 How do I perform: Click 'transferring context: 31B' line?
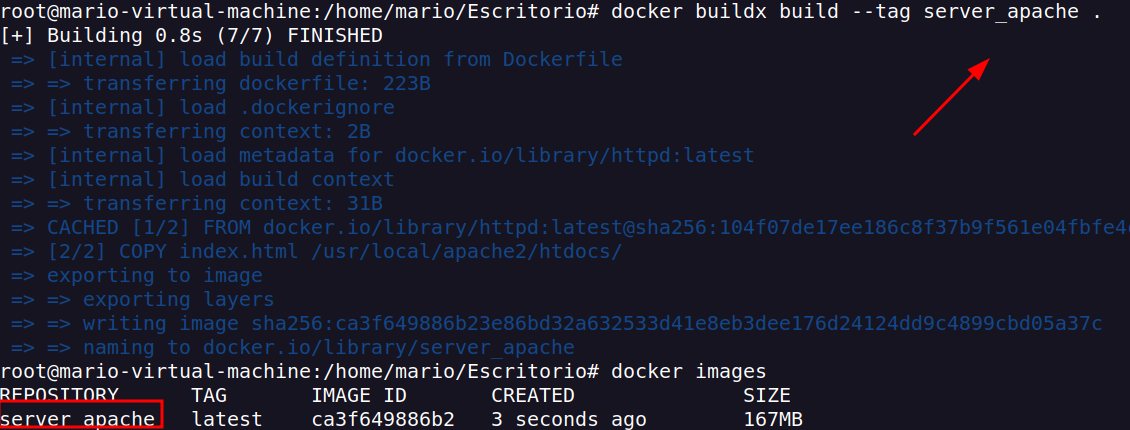point(197,204)
